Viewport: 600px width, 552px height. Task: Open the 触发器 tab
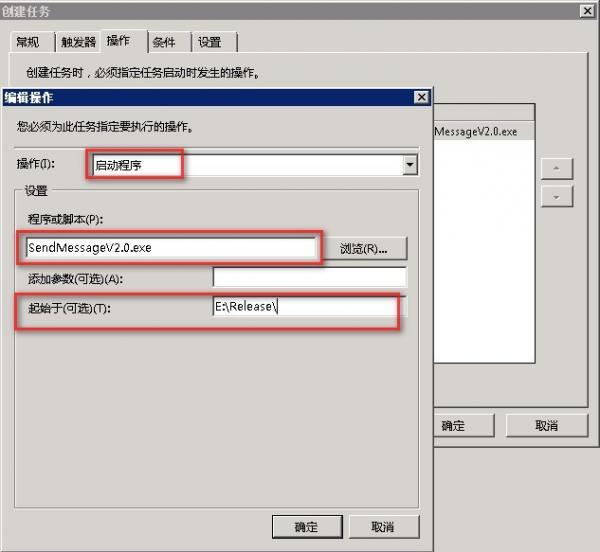point(77,42)
